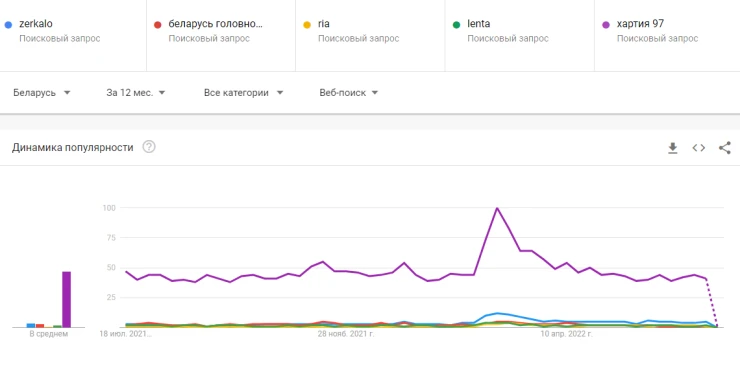Image resolution: width=740 pixels, height=376 pixels.
Task: Open the За 12 мес. period dropdown
Action: [x=135, y=93]
